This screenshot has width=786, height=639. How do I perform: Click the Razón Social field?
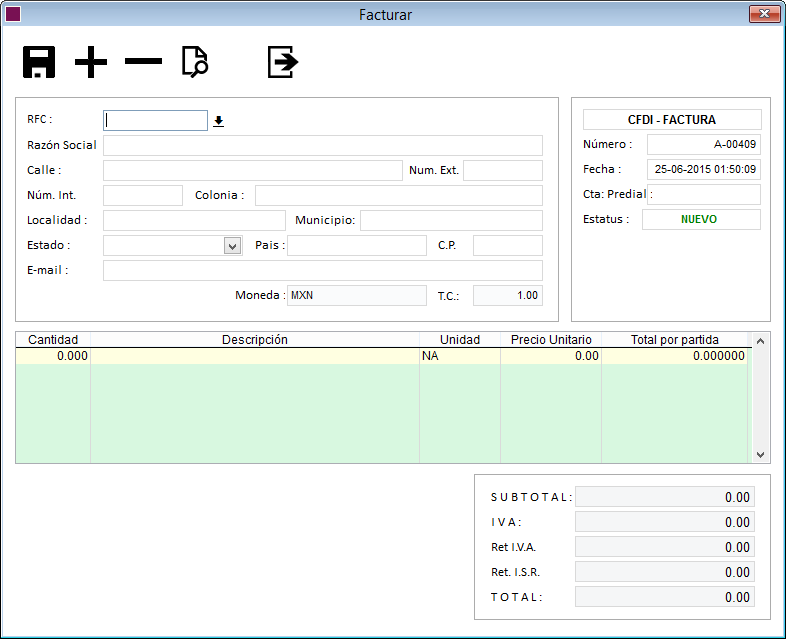(x=323, y=145)
